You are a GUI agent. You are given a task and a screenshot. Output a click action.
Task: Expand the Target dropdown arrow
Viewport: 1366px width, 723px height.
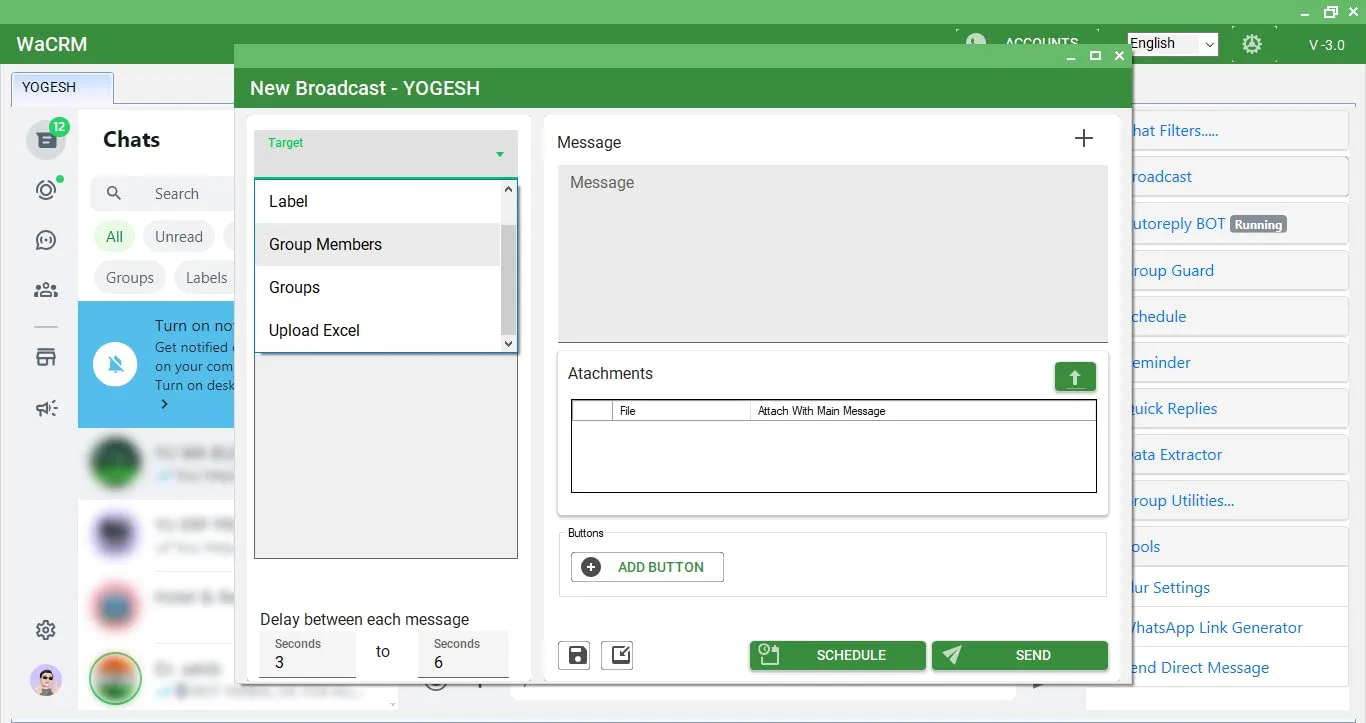coord(499,154)
